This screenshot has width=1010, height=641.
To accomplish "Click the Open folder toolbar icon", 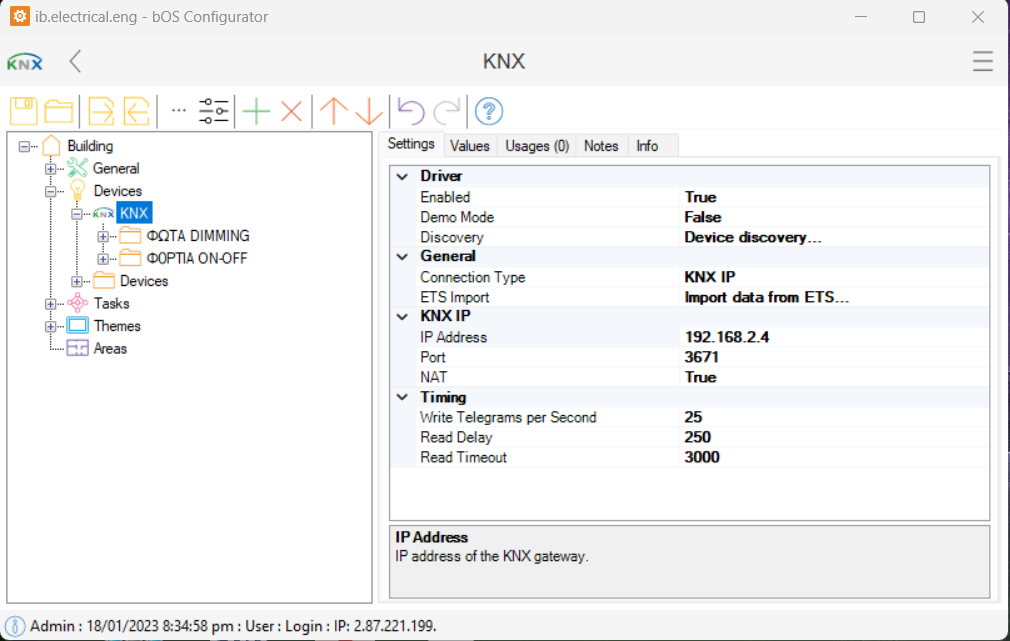I will pos(59,111).
